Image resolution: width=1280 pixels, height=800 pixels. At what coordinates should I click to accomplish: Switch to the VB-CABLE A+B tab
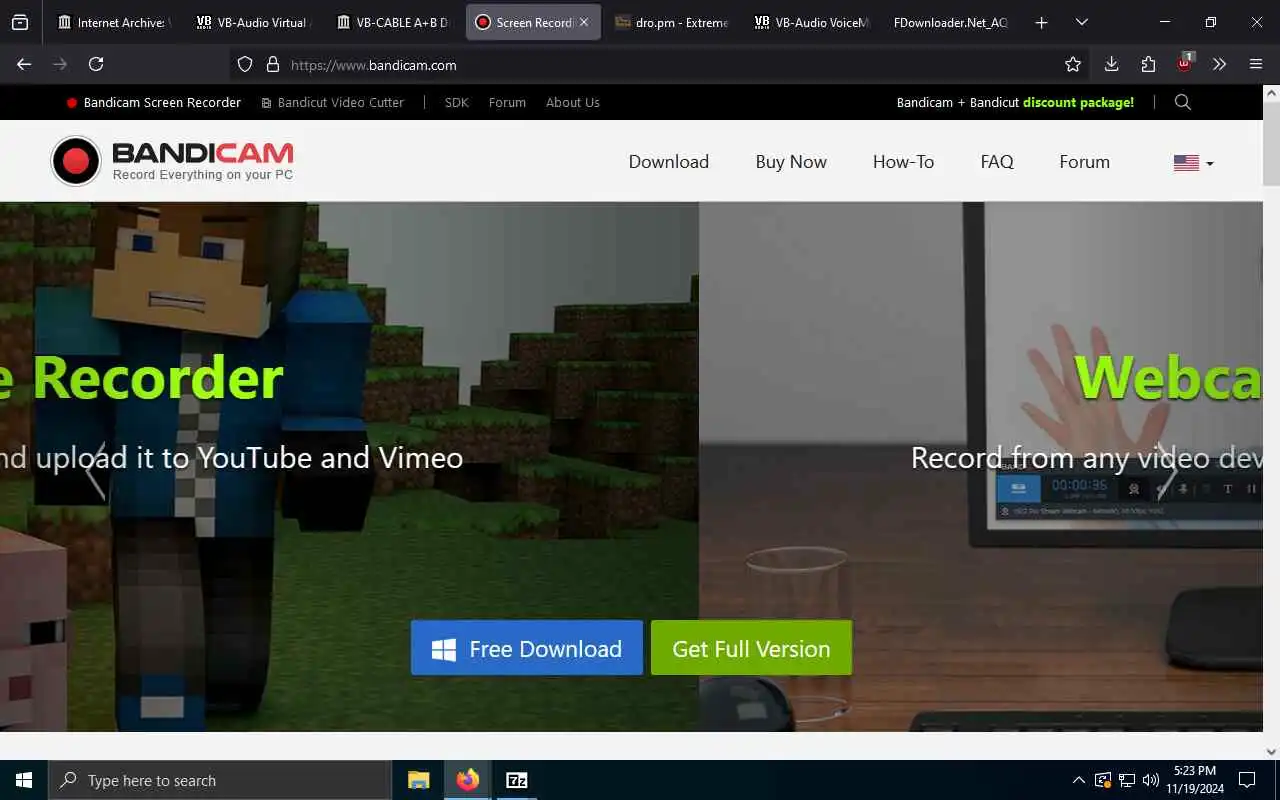(393, 22)
